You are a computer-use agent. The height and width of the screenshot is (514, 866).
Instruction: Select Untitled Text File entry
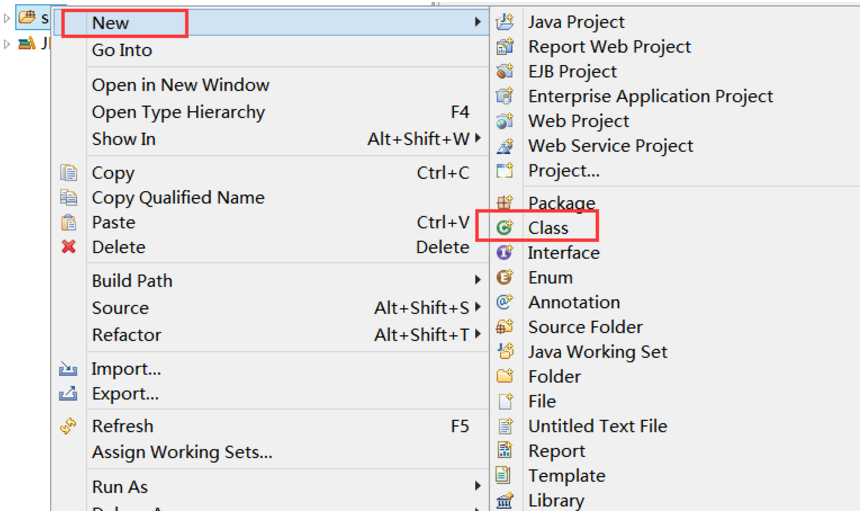click(x=598, y=426)
